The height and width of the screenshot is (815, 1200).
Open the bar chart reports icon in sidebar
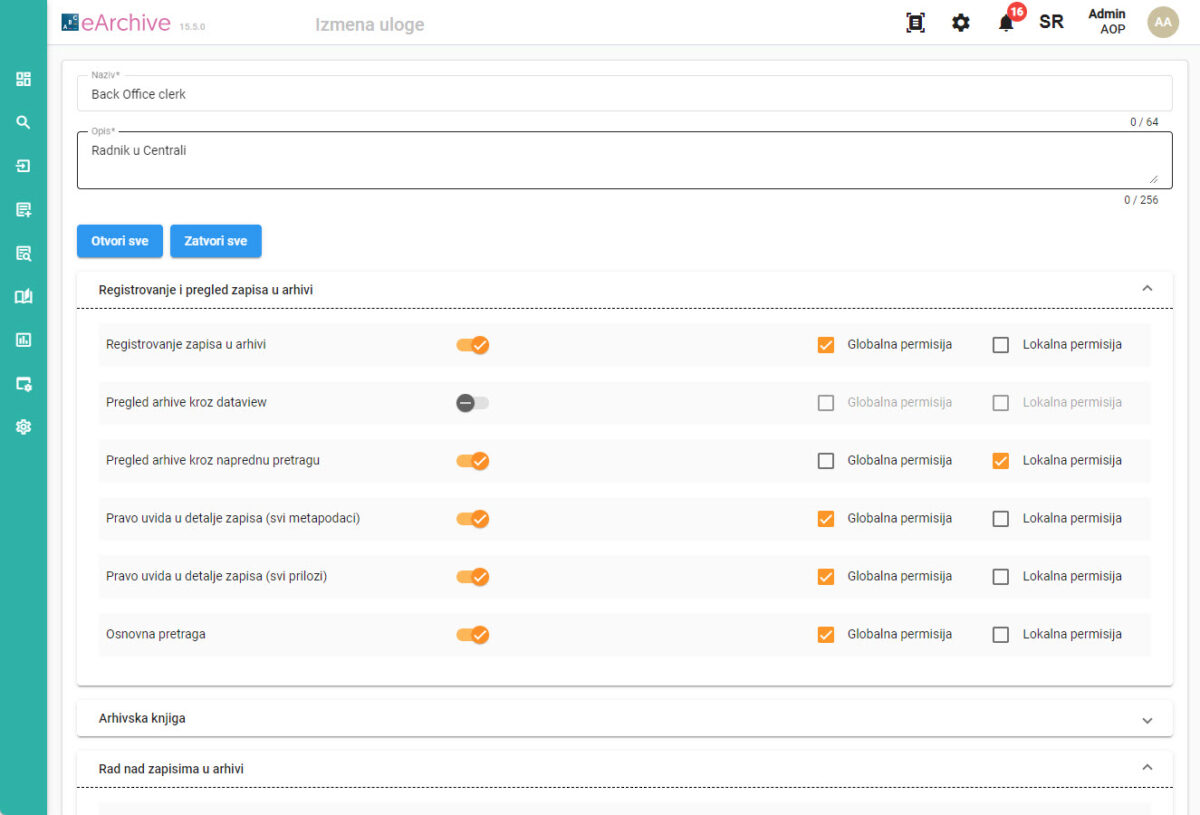[x=23, y=340]
